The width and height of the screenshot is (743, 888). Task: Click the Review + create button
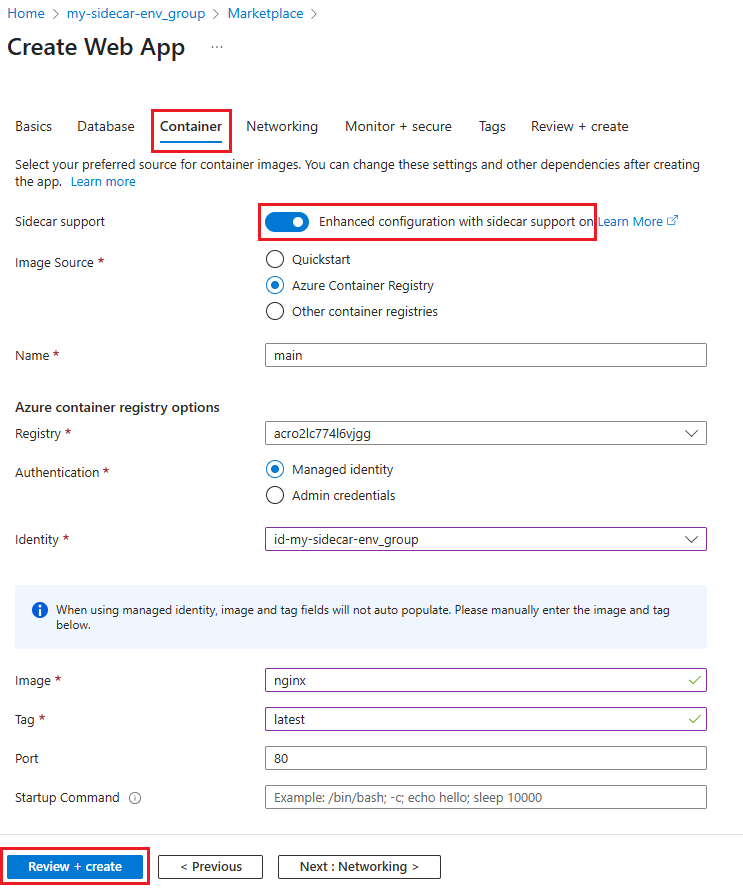[74, 866]
